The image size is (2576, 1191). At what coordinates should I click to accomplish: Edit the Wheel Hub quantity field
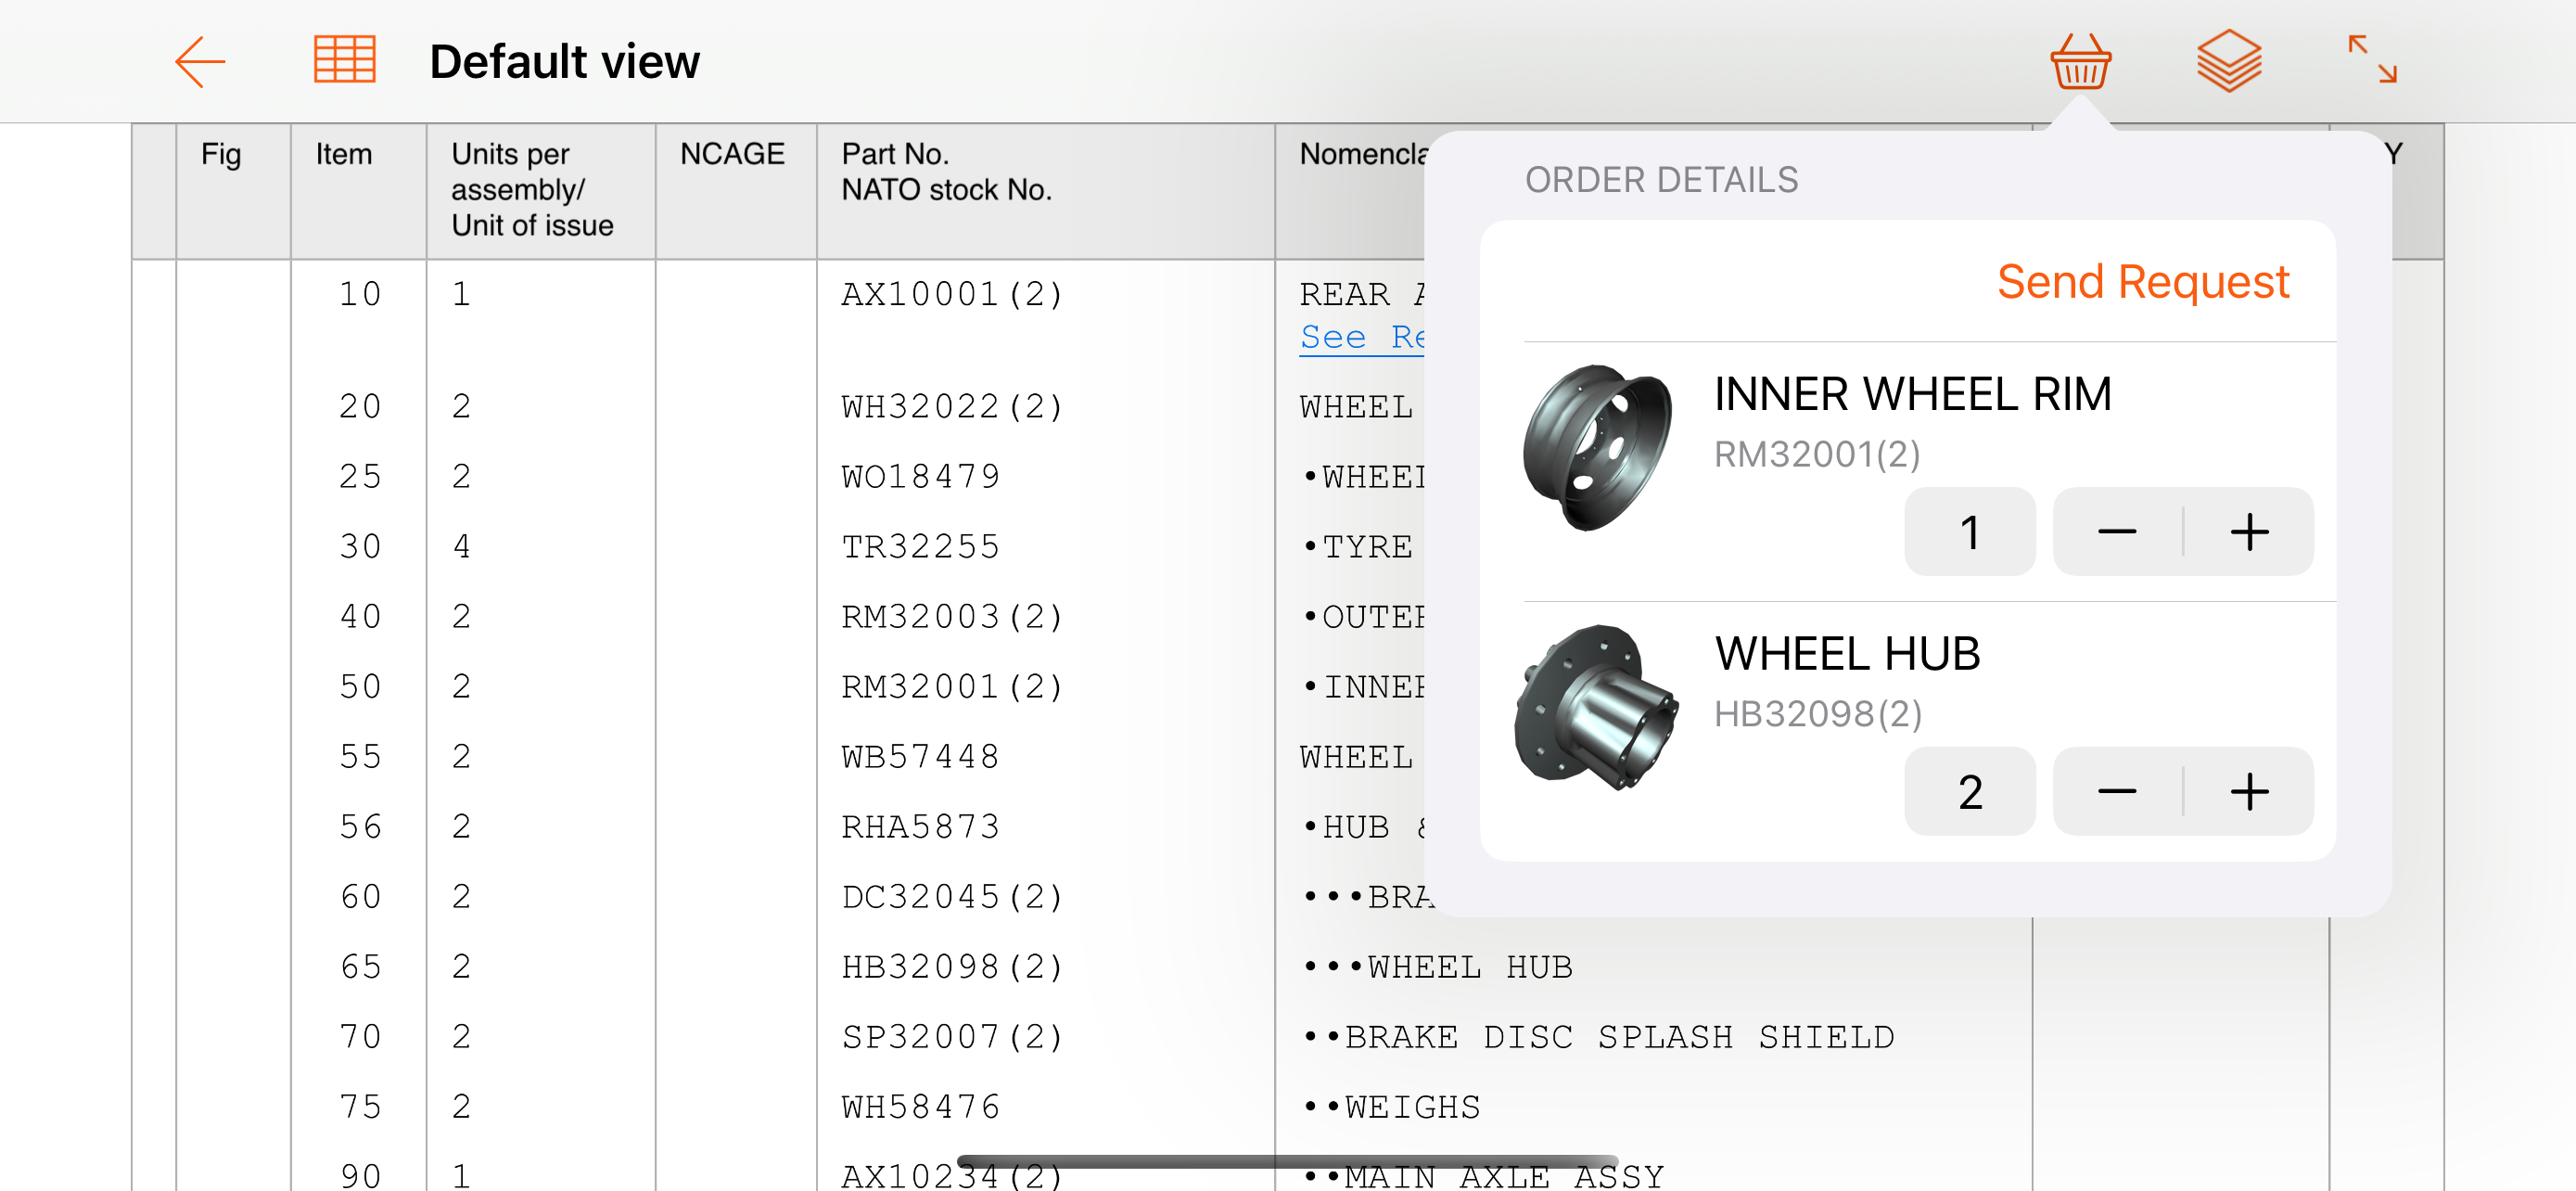[x=1969, y=792]
